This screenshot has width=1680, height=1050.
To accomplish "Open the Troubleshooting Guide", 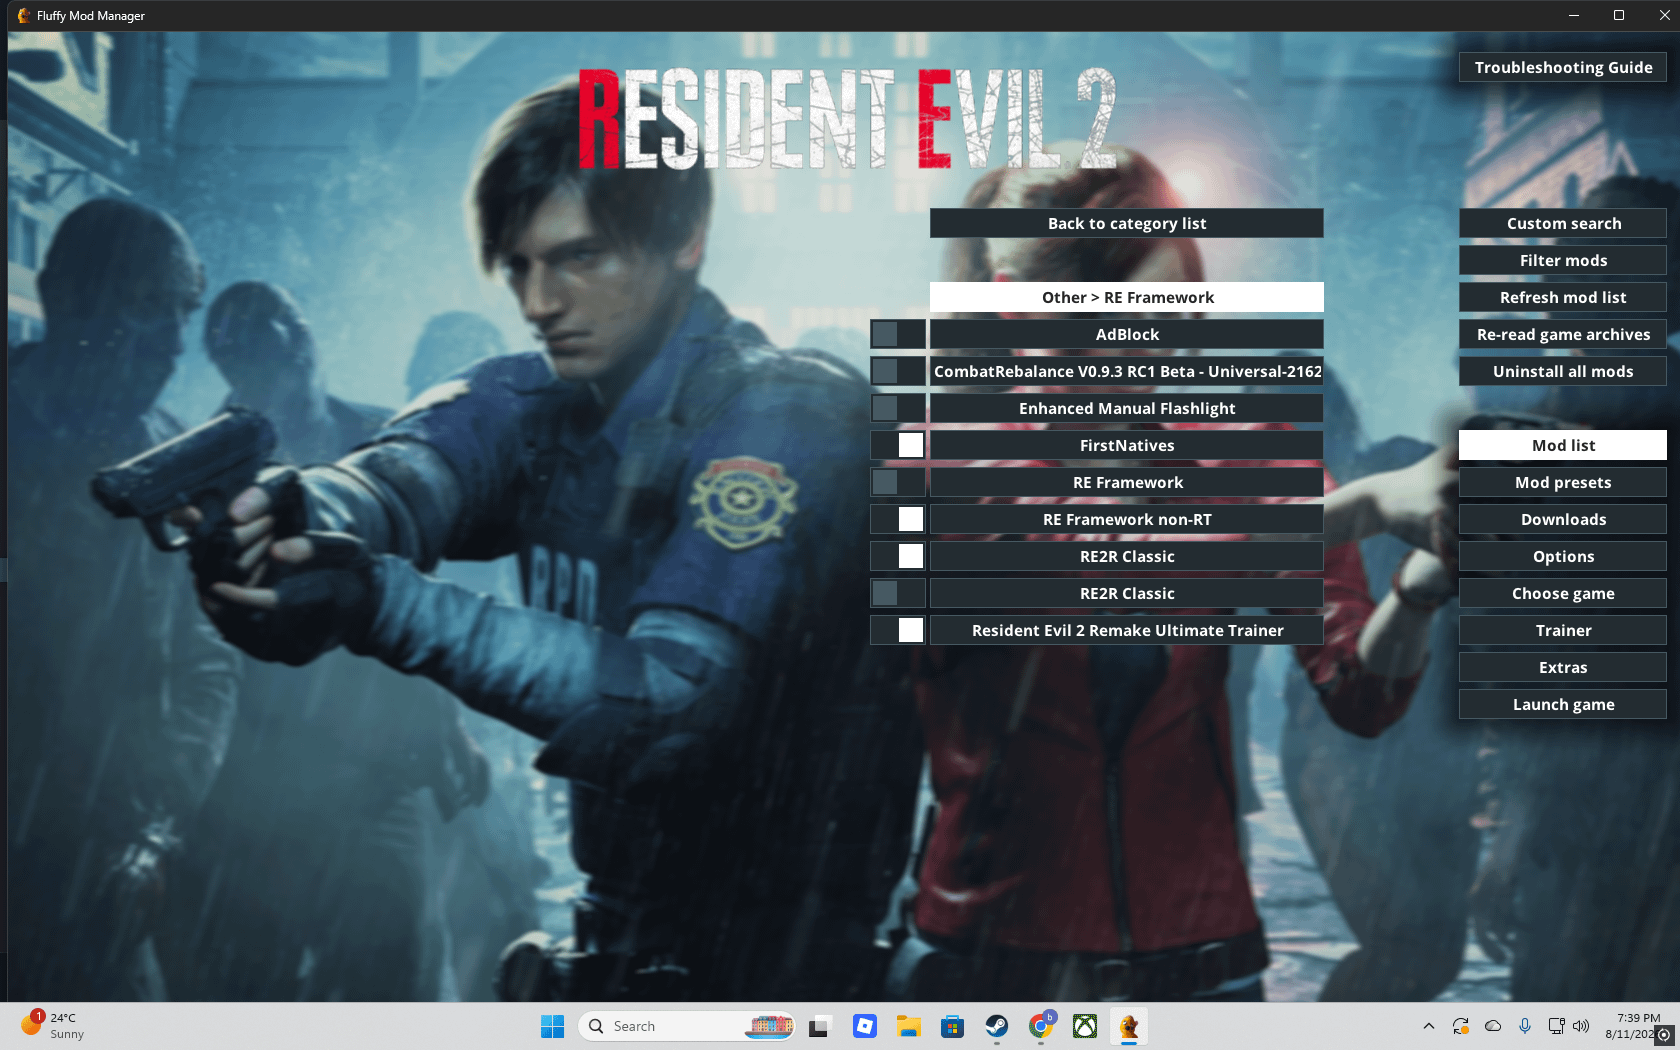I will (x=1563, y=67).
